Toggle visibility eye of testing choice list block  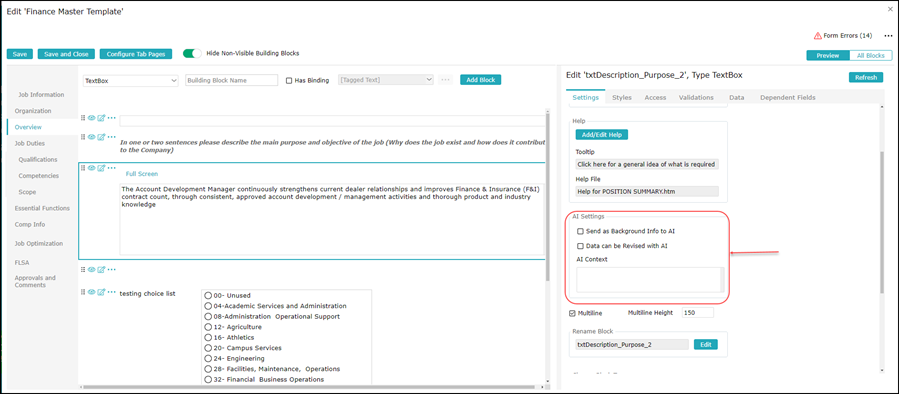(x=92, y=292)
